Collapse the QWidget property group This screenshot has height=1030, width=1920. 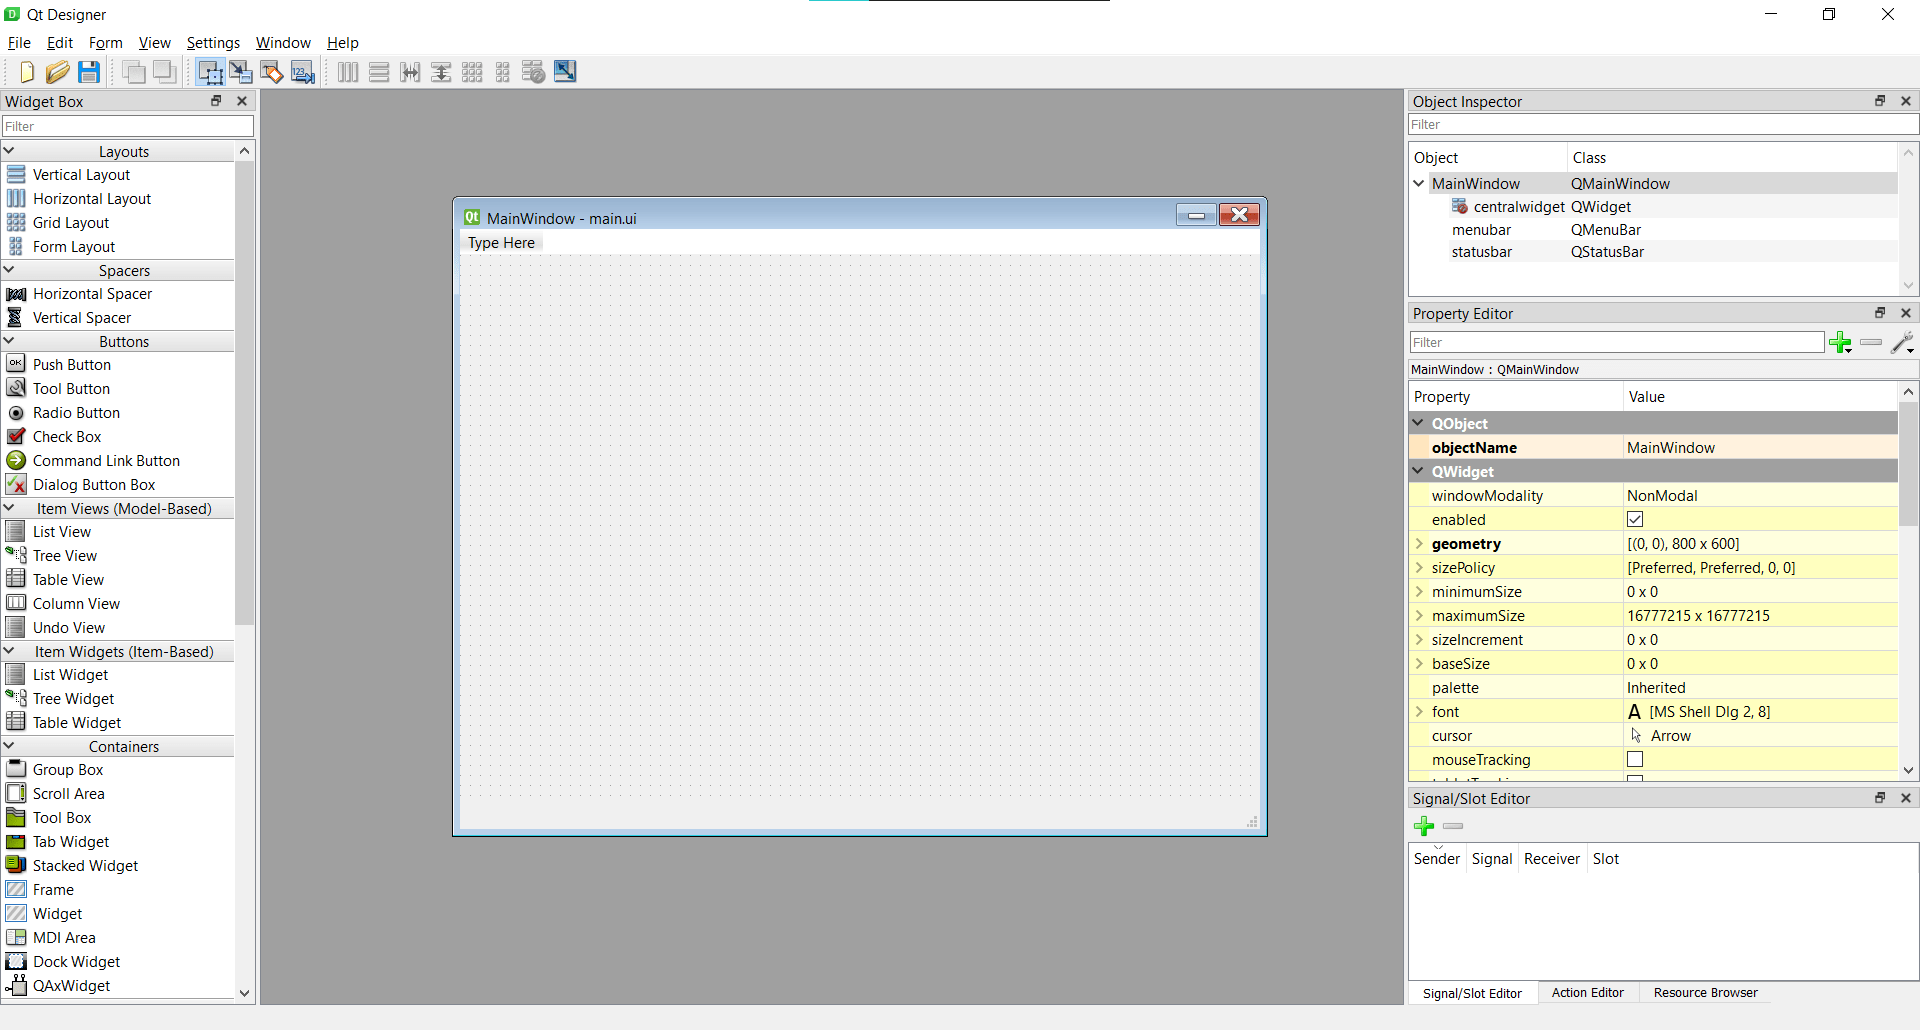click(x=1419, y=470)
